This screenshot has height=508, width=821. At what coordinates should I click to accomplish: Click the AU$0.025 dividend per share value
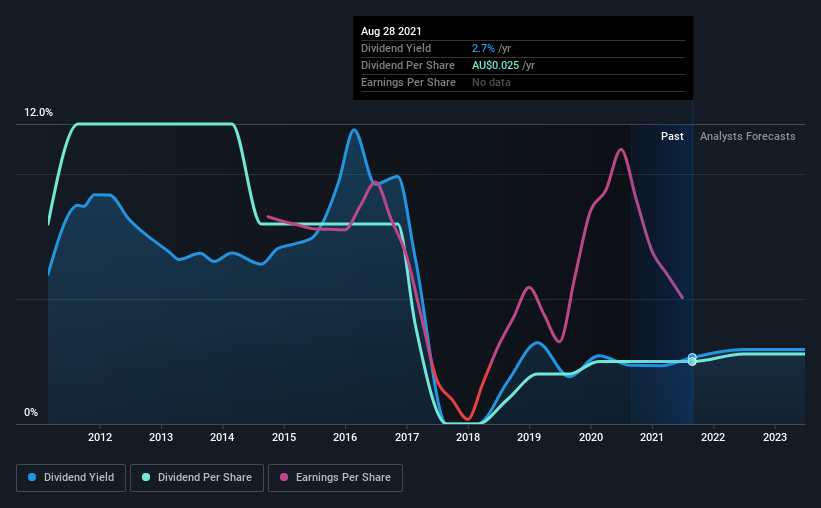[x=495, y=65]
